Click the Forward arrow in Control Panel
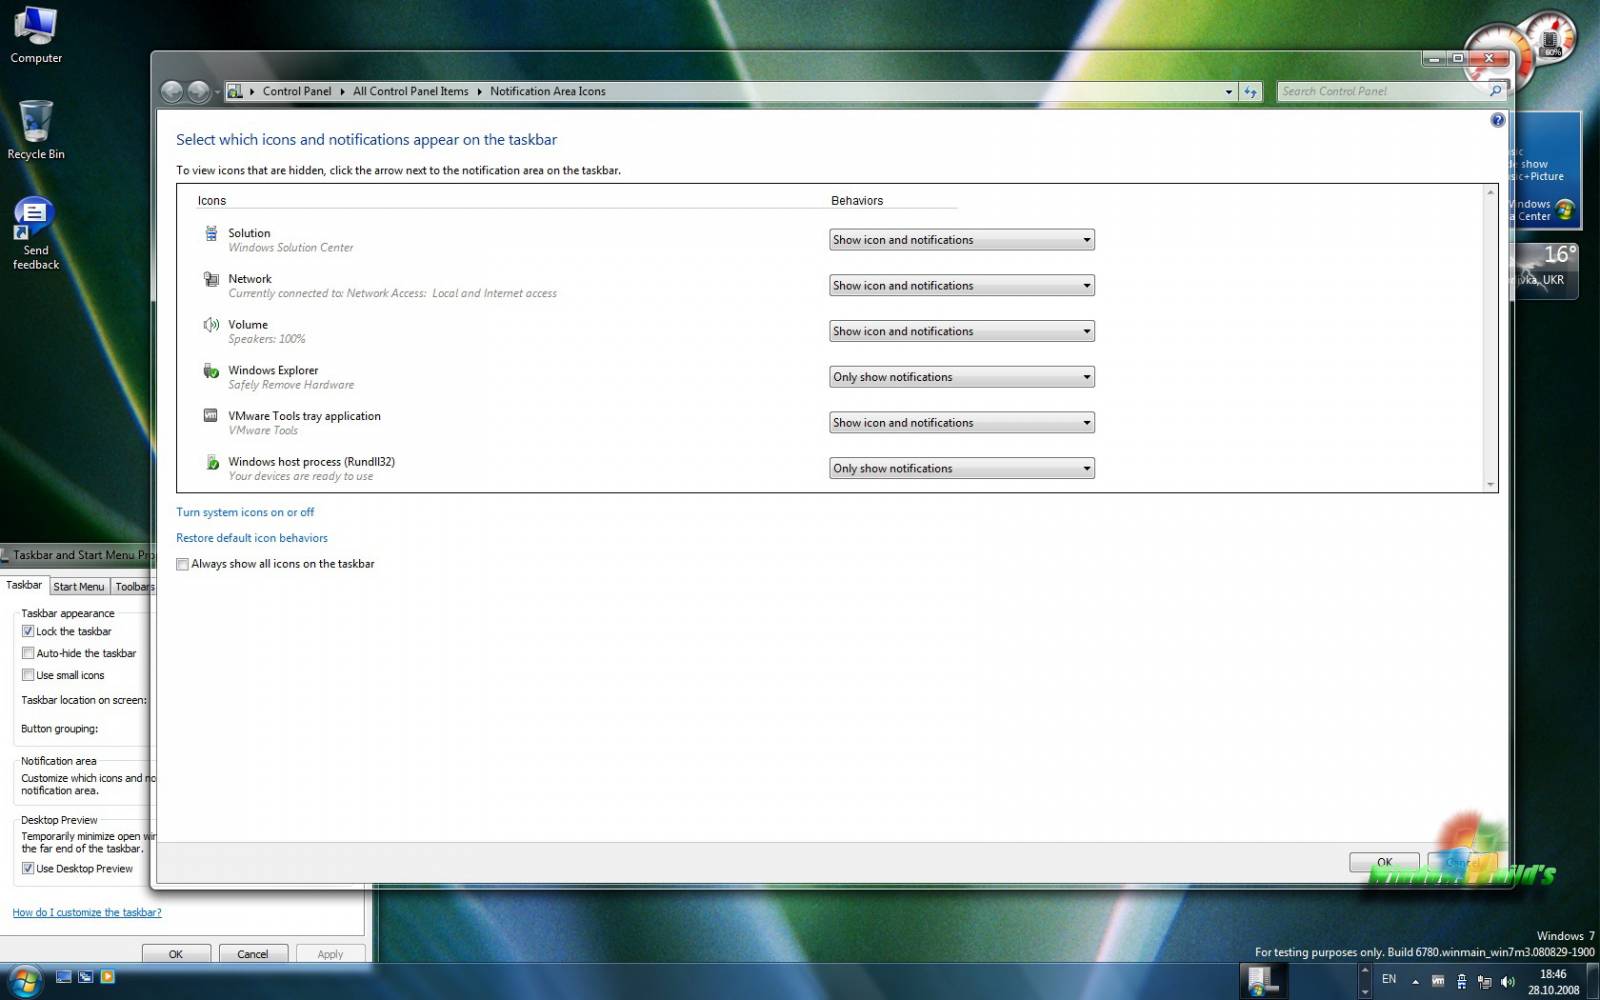 click(x=198, y=92)
